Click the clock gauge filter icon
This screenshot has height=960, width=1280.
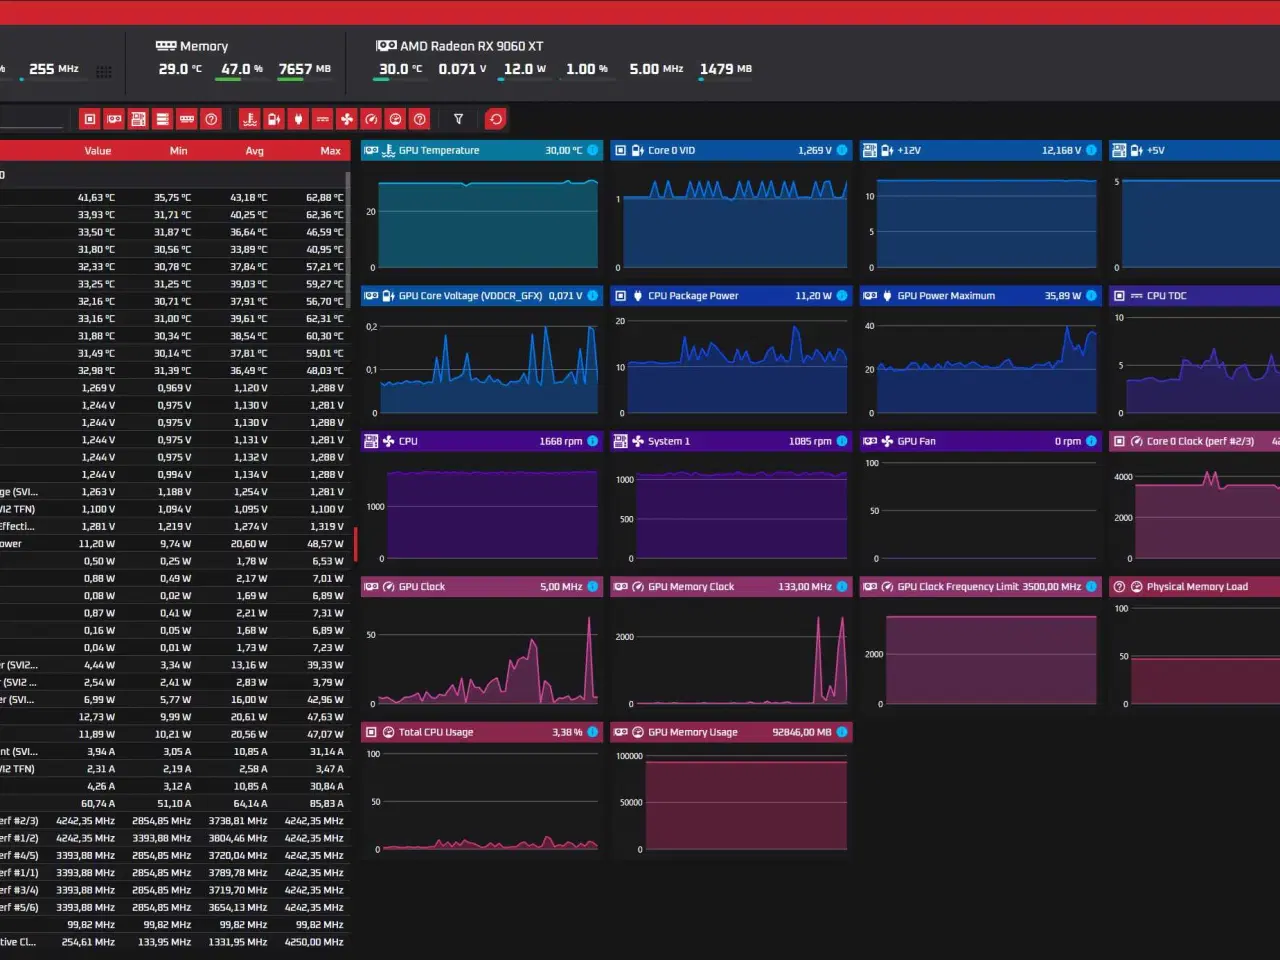371,119
